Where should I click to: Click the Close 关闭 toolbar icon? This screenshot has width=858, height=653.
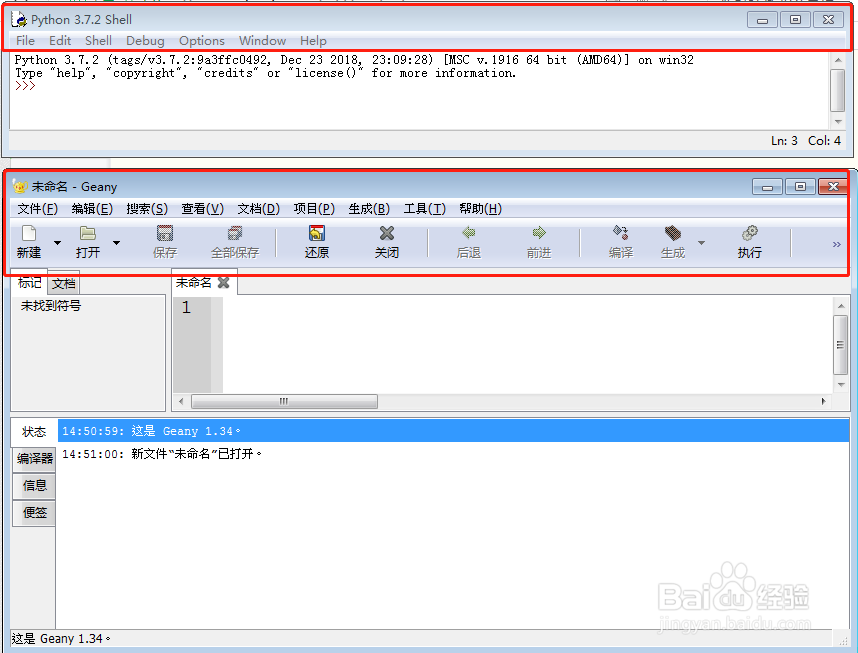coord(387,233)
